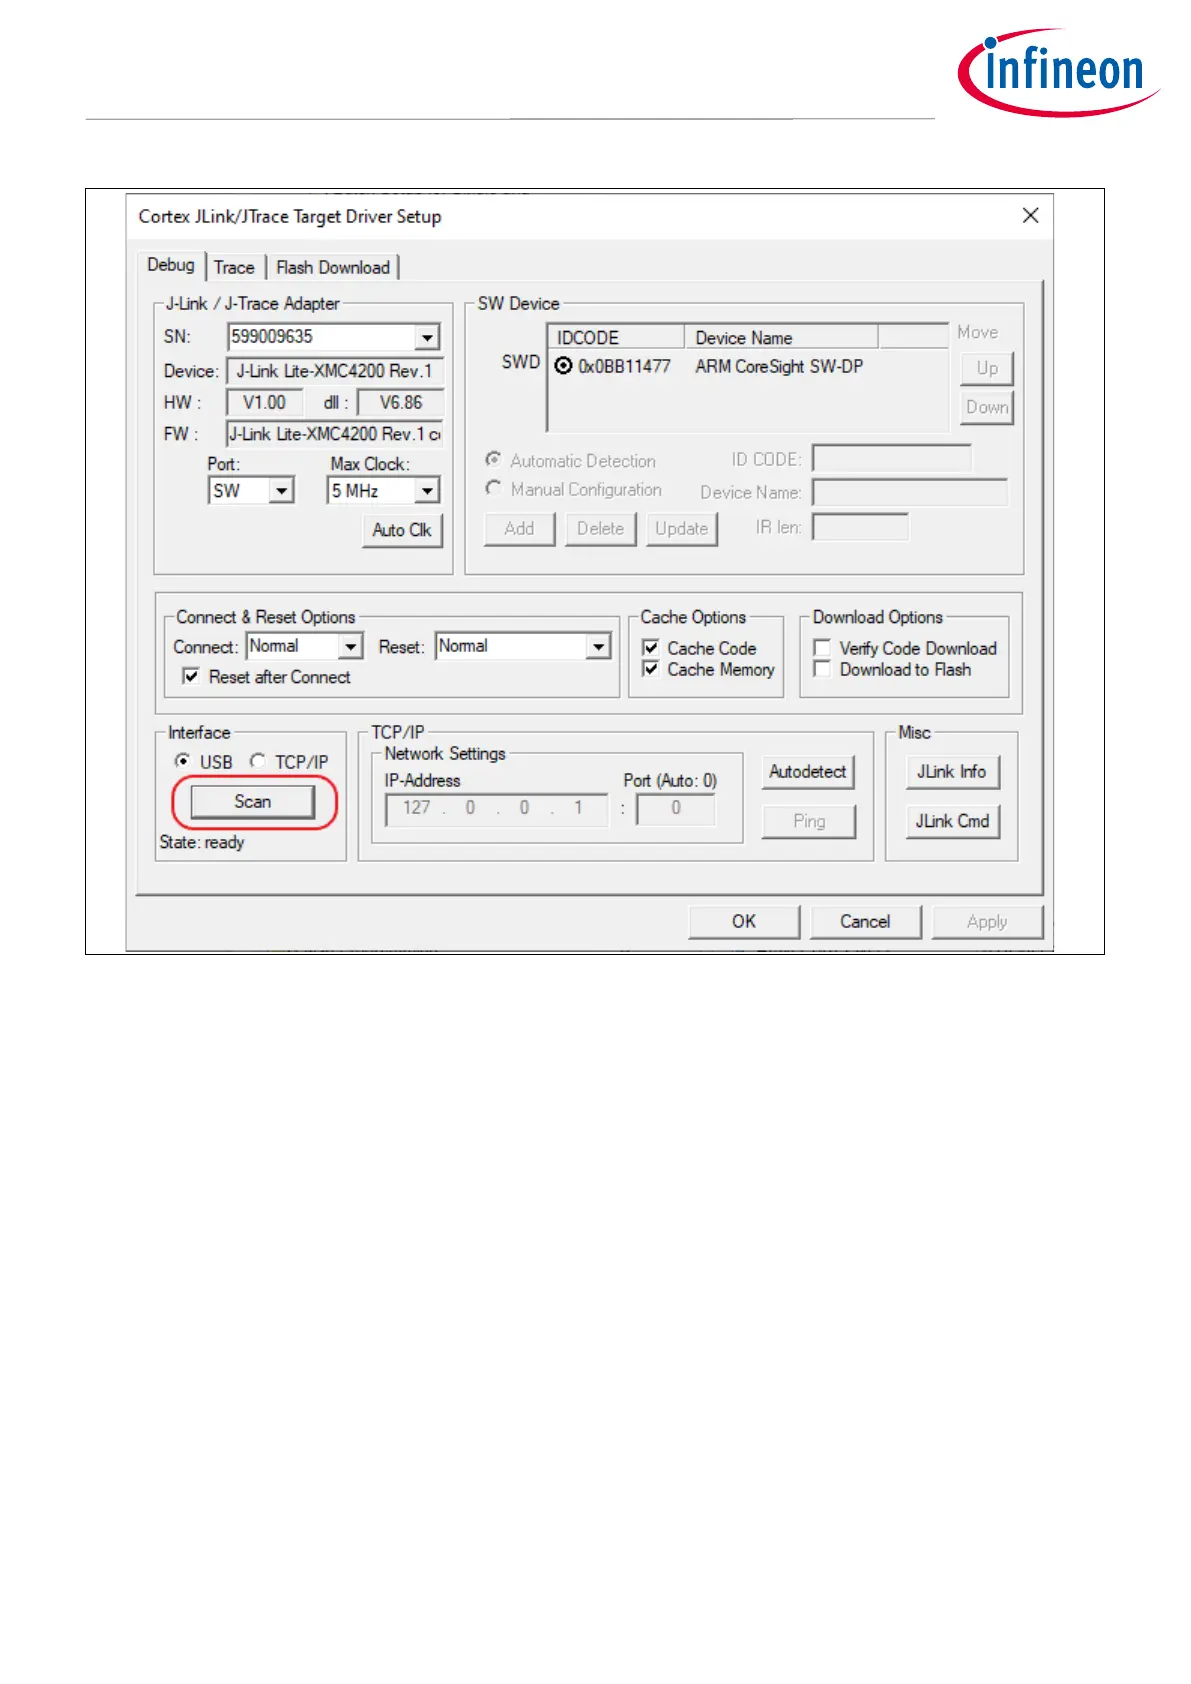Toggle the Cache Memory checkbox
The height and width of the screenshot is (1684, 1191).
pos(651,669)
